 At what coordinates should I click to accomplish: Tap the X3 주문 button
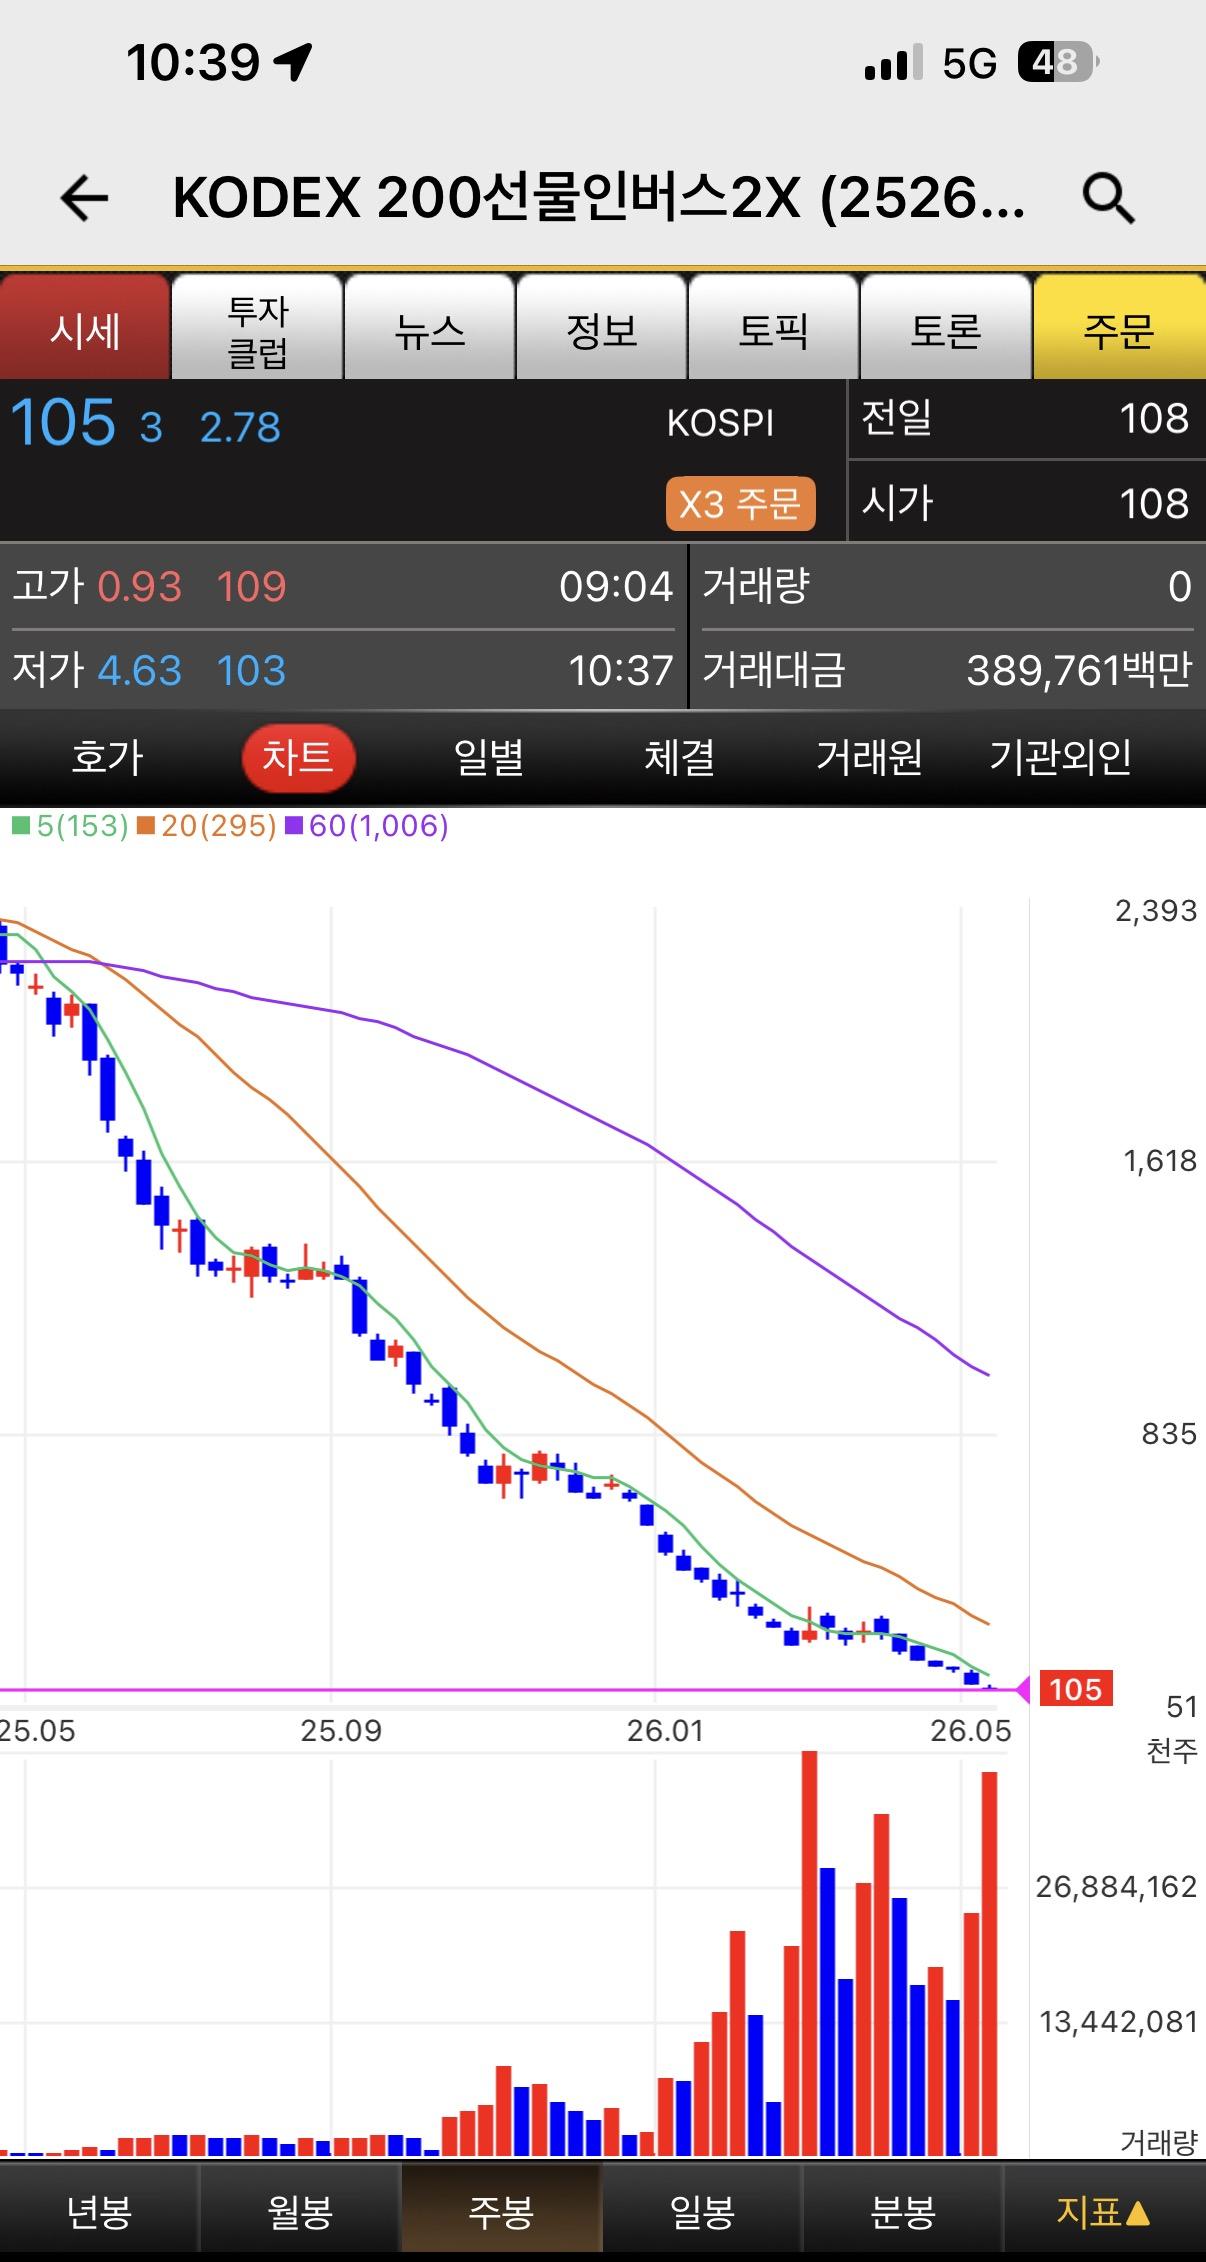click(740, 503)
